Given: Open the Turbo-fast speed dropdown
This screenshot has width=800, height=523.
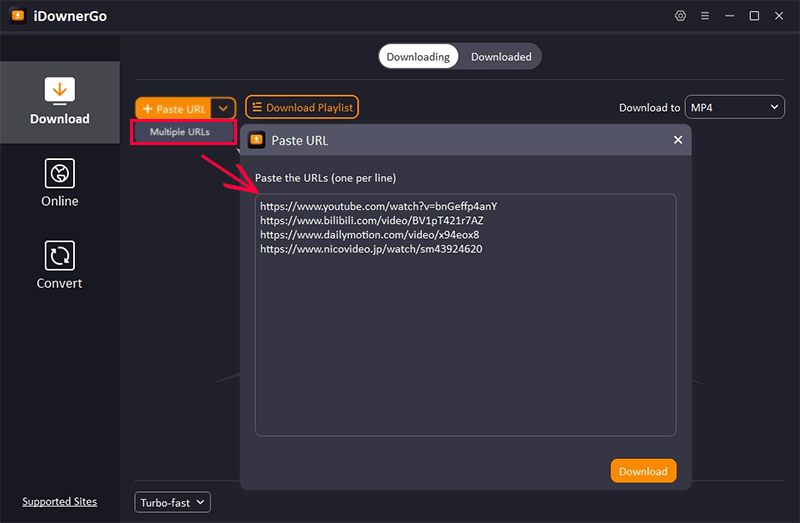Looking at the screenshot, I should (x=172, y=502).
